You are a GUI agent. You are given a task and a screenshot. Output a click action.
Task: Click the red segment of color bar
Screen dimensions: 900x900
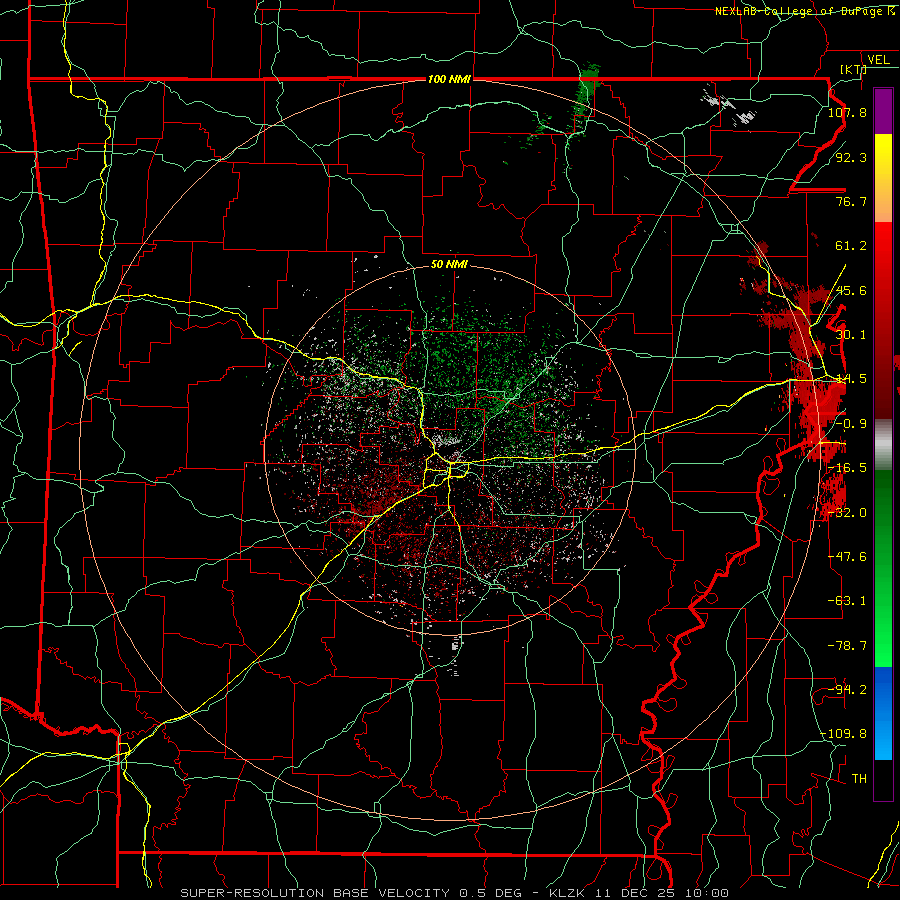coord(883,320)
